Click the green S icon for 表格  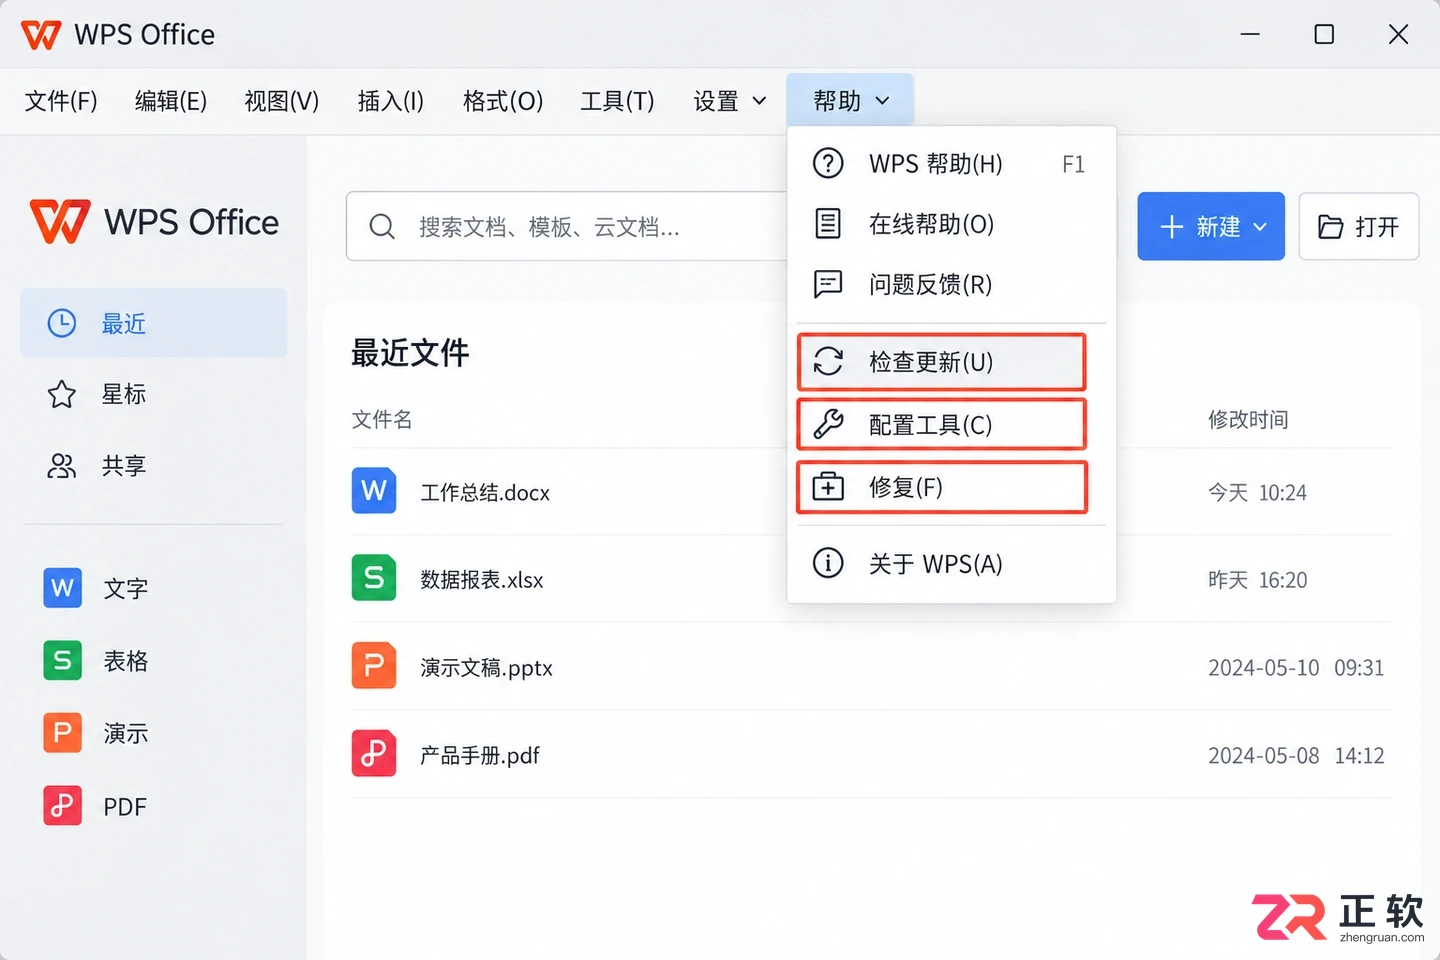click(x=62, y=661)
